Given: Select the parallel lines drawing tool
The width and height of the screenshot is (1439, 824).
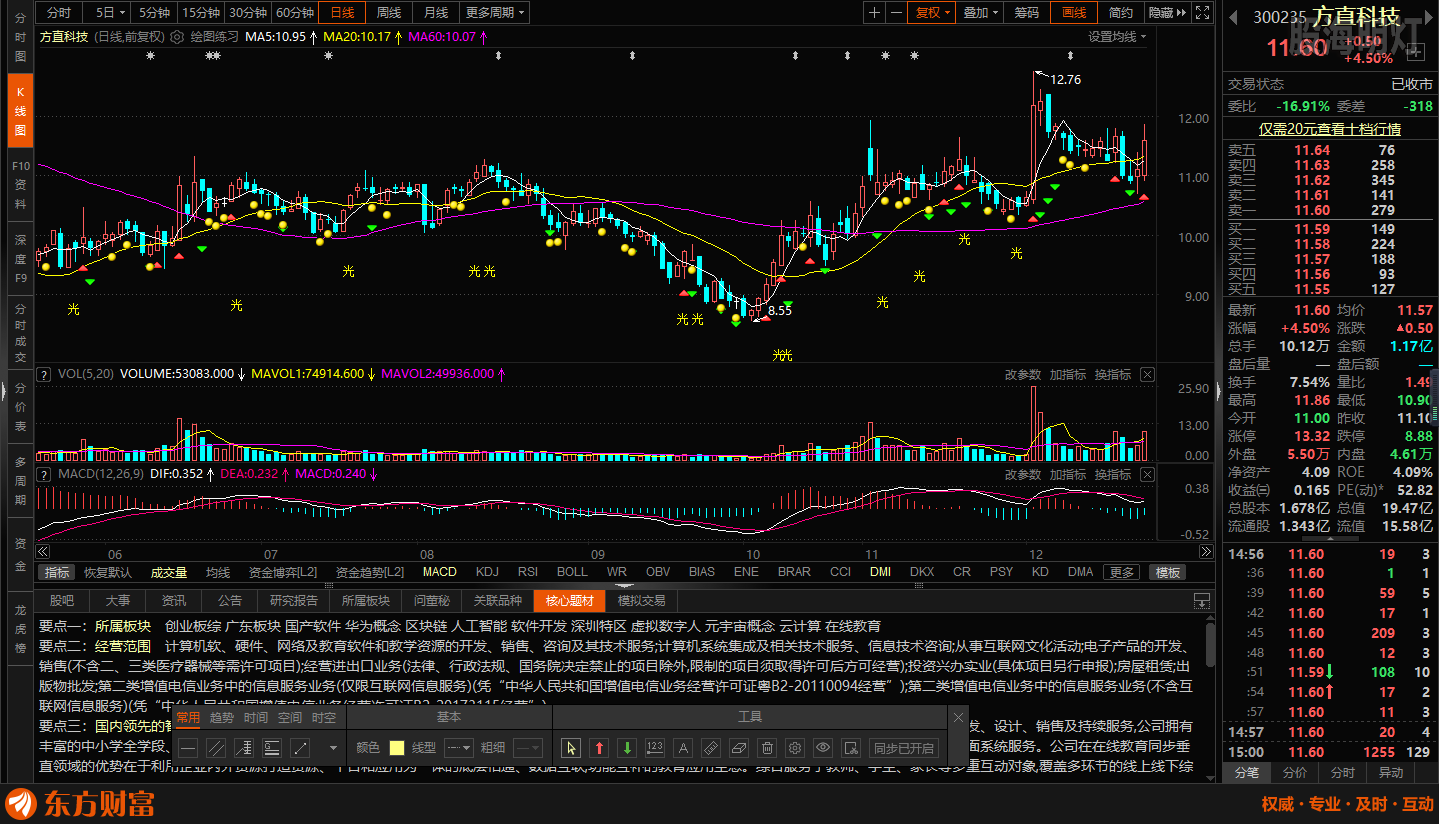Looking at the screenshot, I should click(x=216, y=747).
